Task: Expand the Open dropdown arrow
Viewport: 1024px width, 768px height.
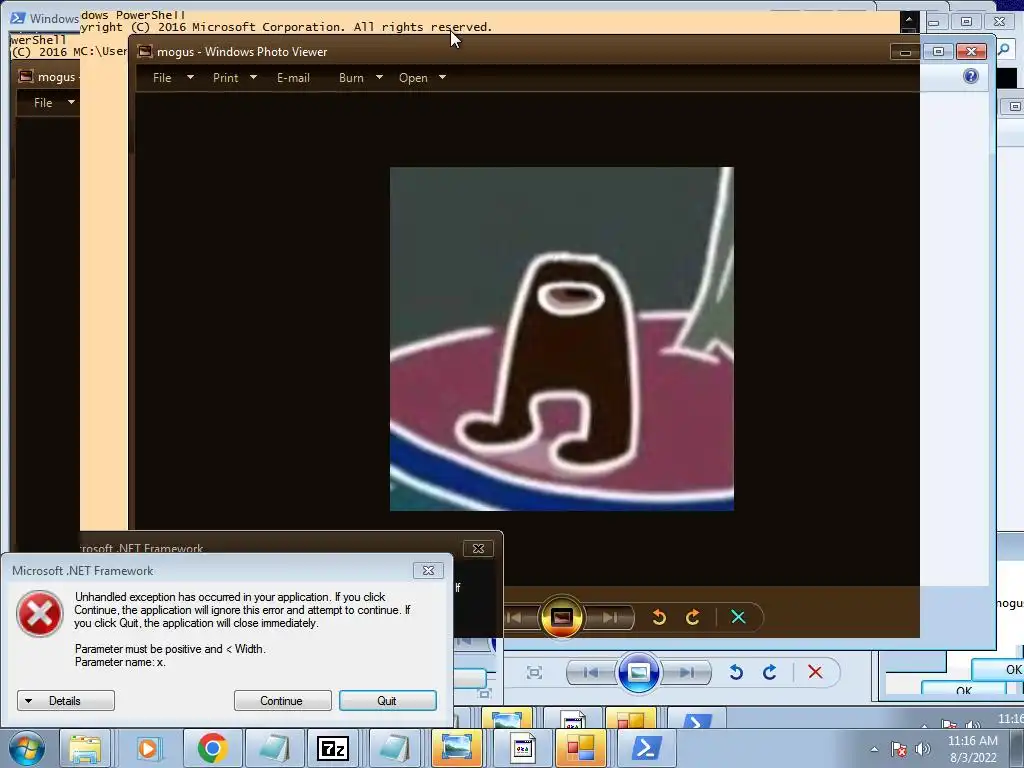Action: 442,77
